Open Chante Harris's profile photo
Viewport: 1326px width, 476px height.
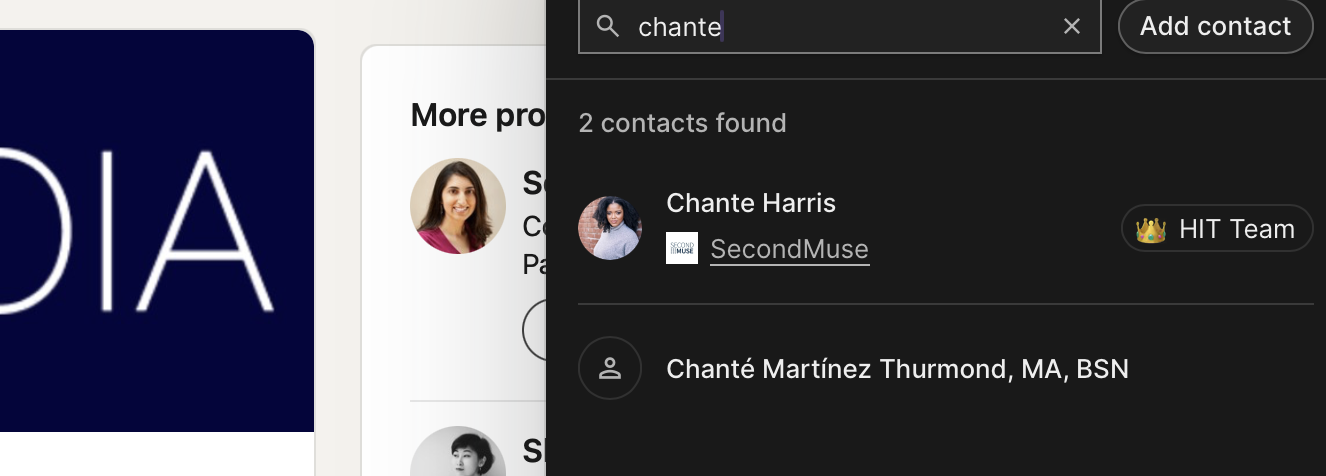[x=610, y=228]
